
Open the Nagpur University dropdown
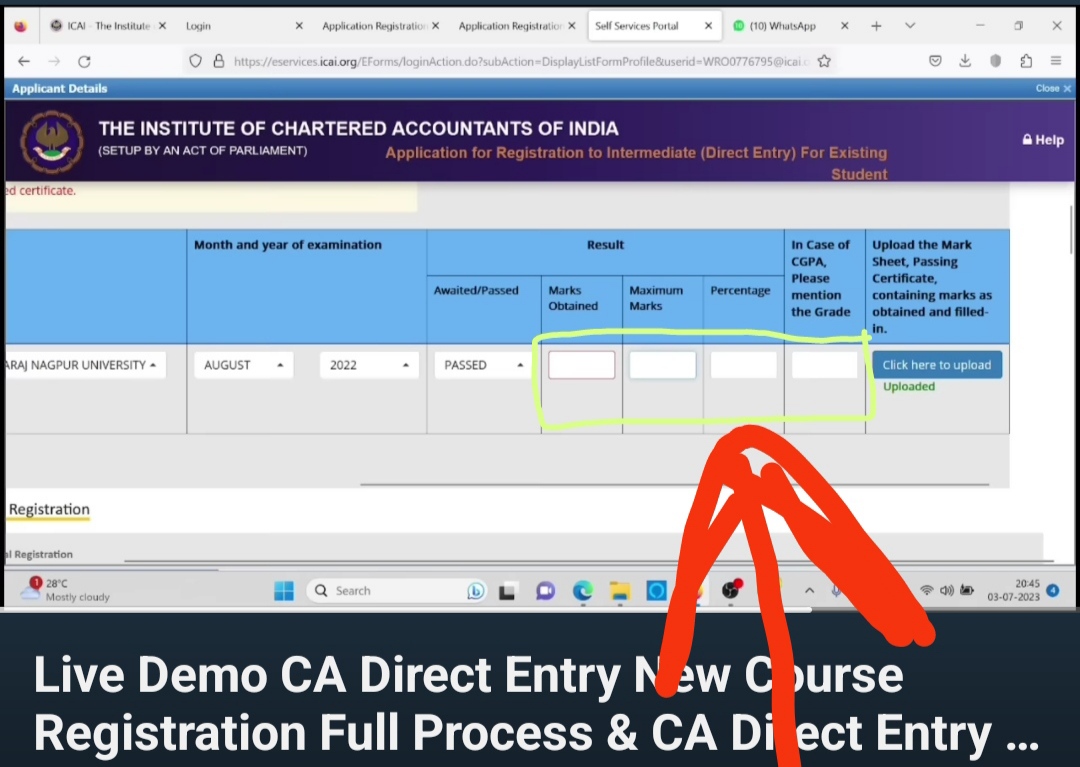(x=83, y=365)
